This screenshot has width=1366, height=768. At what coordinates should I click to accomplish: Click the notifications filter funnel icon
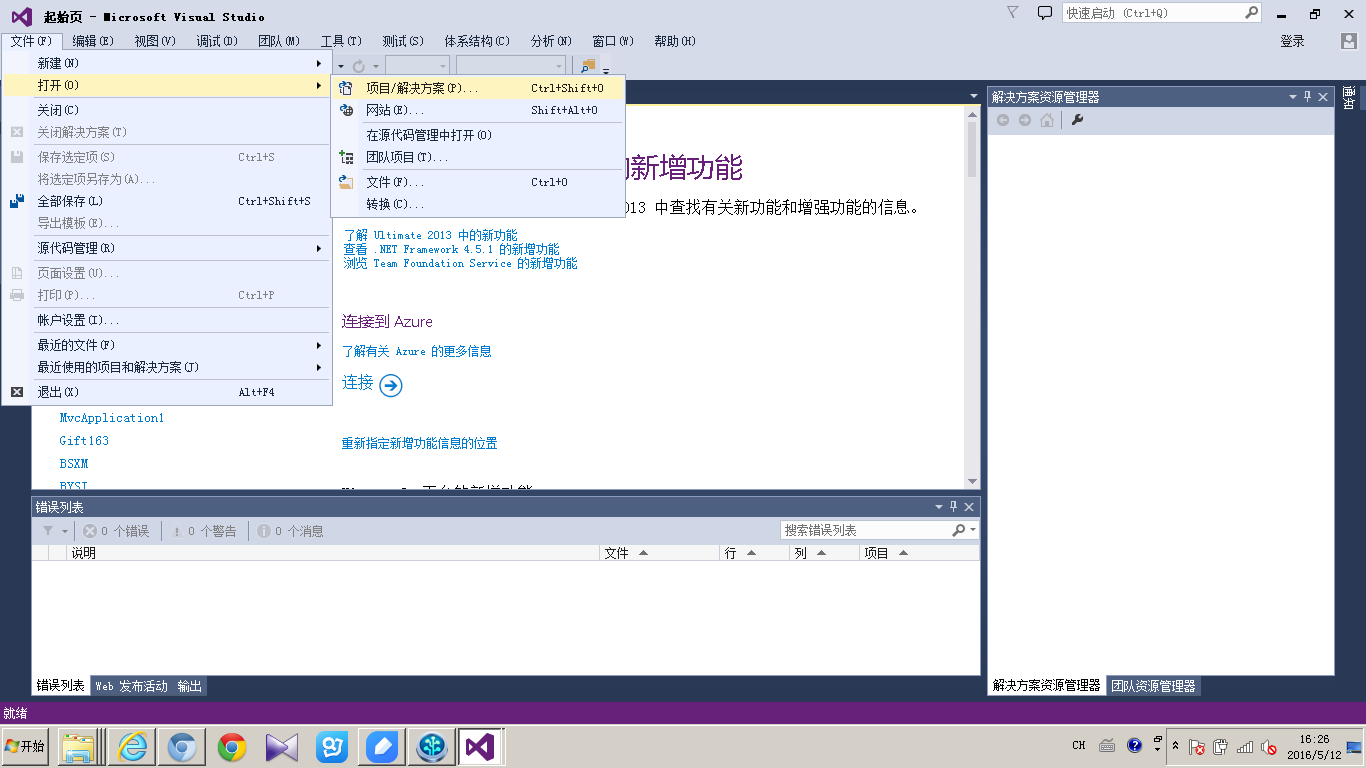pos(1013,13)
